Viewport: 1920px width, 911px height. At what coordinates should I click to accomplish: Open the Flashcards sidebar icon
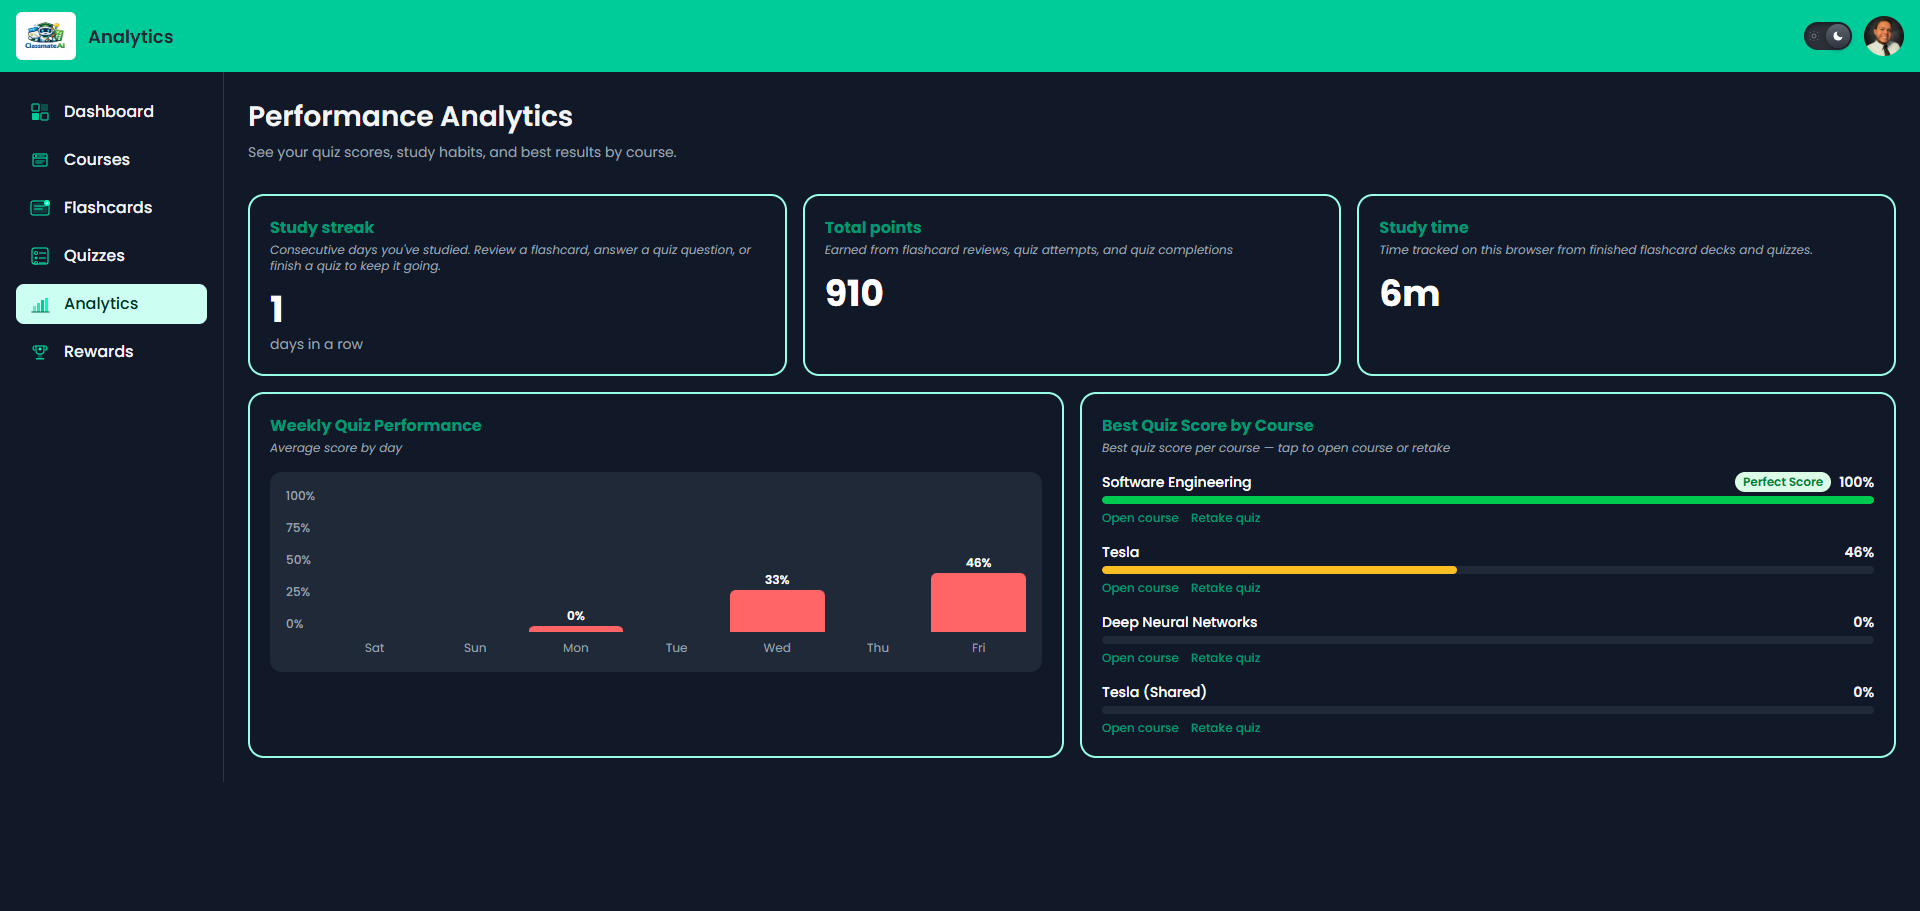(40, 208)
